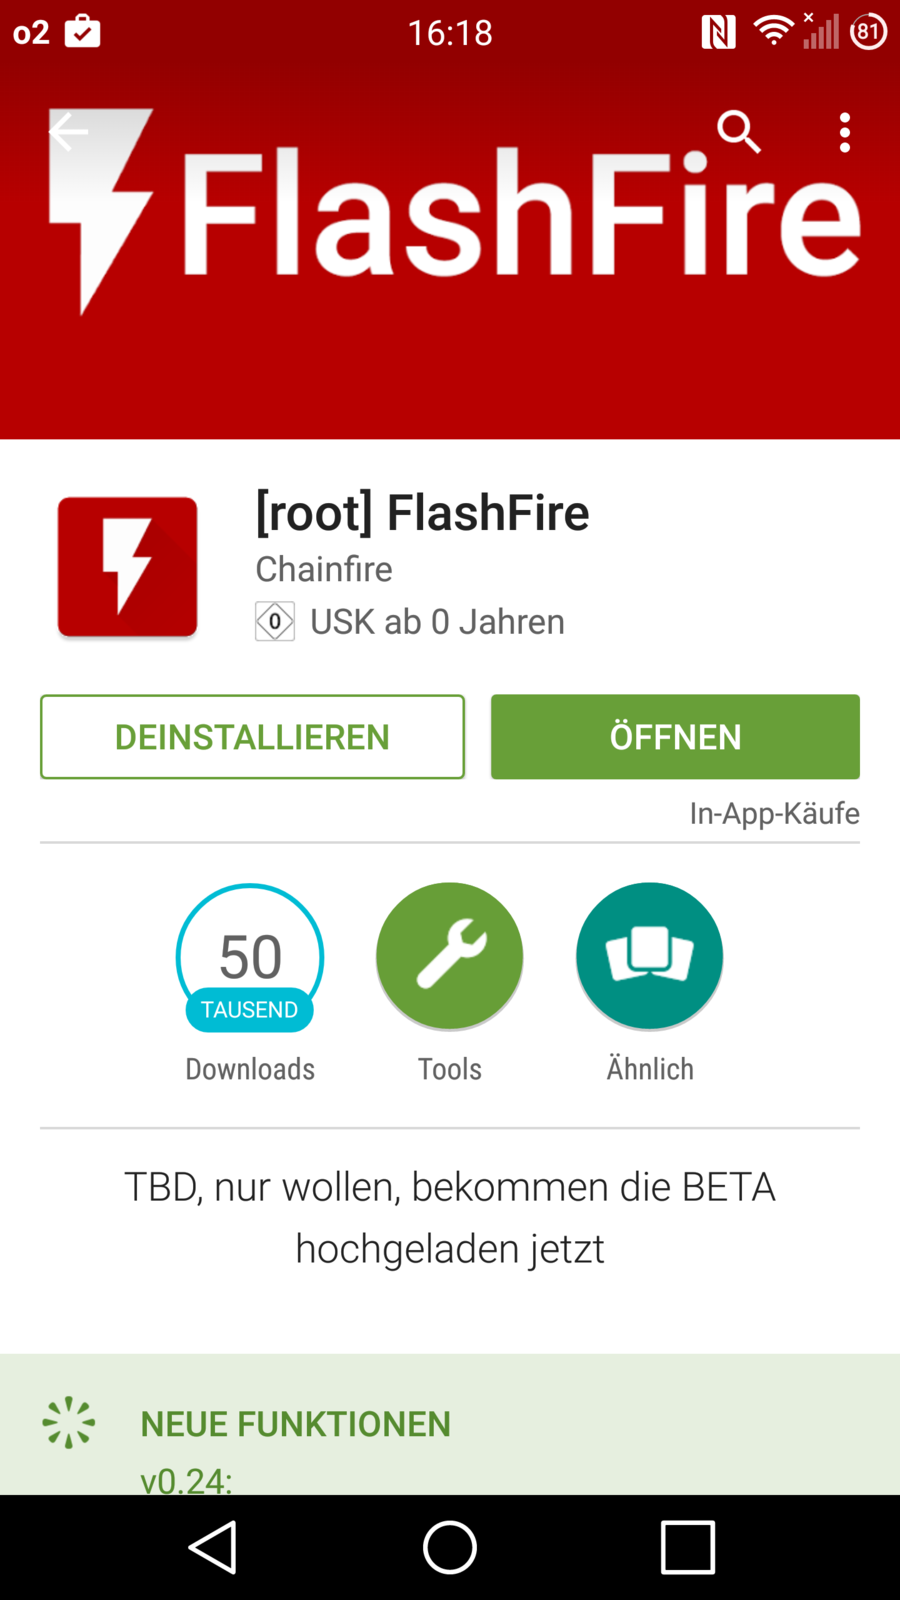
Task: Open the three-dot overflow menu
Action: 845,132
